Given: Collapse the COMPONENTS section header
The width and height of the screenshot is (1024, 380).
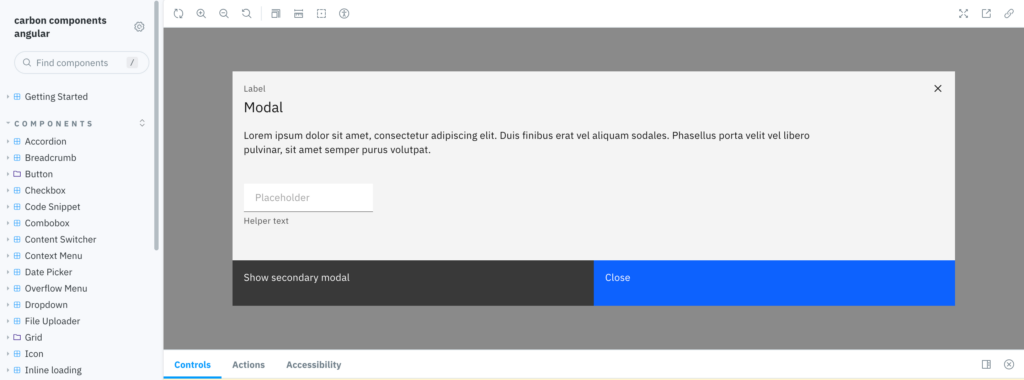Looking at the screenshot, I should (54, 123).
